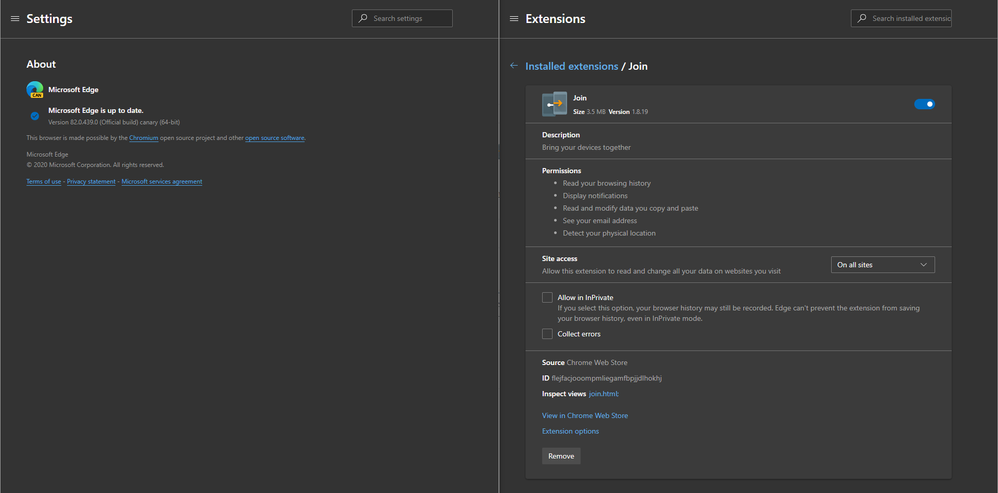This screenshot has width=998, height=493.
Task: Open the Extension options link
Action: [x=570, y=431]
